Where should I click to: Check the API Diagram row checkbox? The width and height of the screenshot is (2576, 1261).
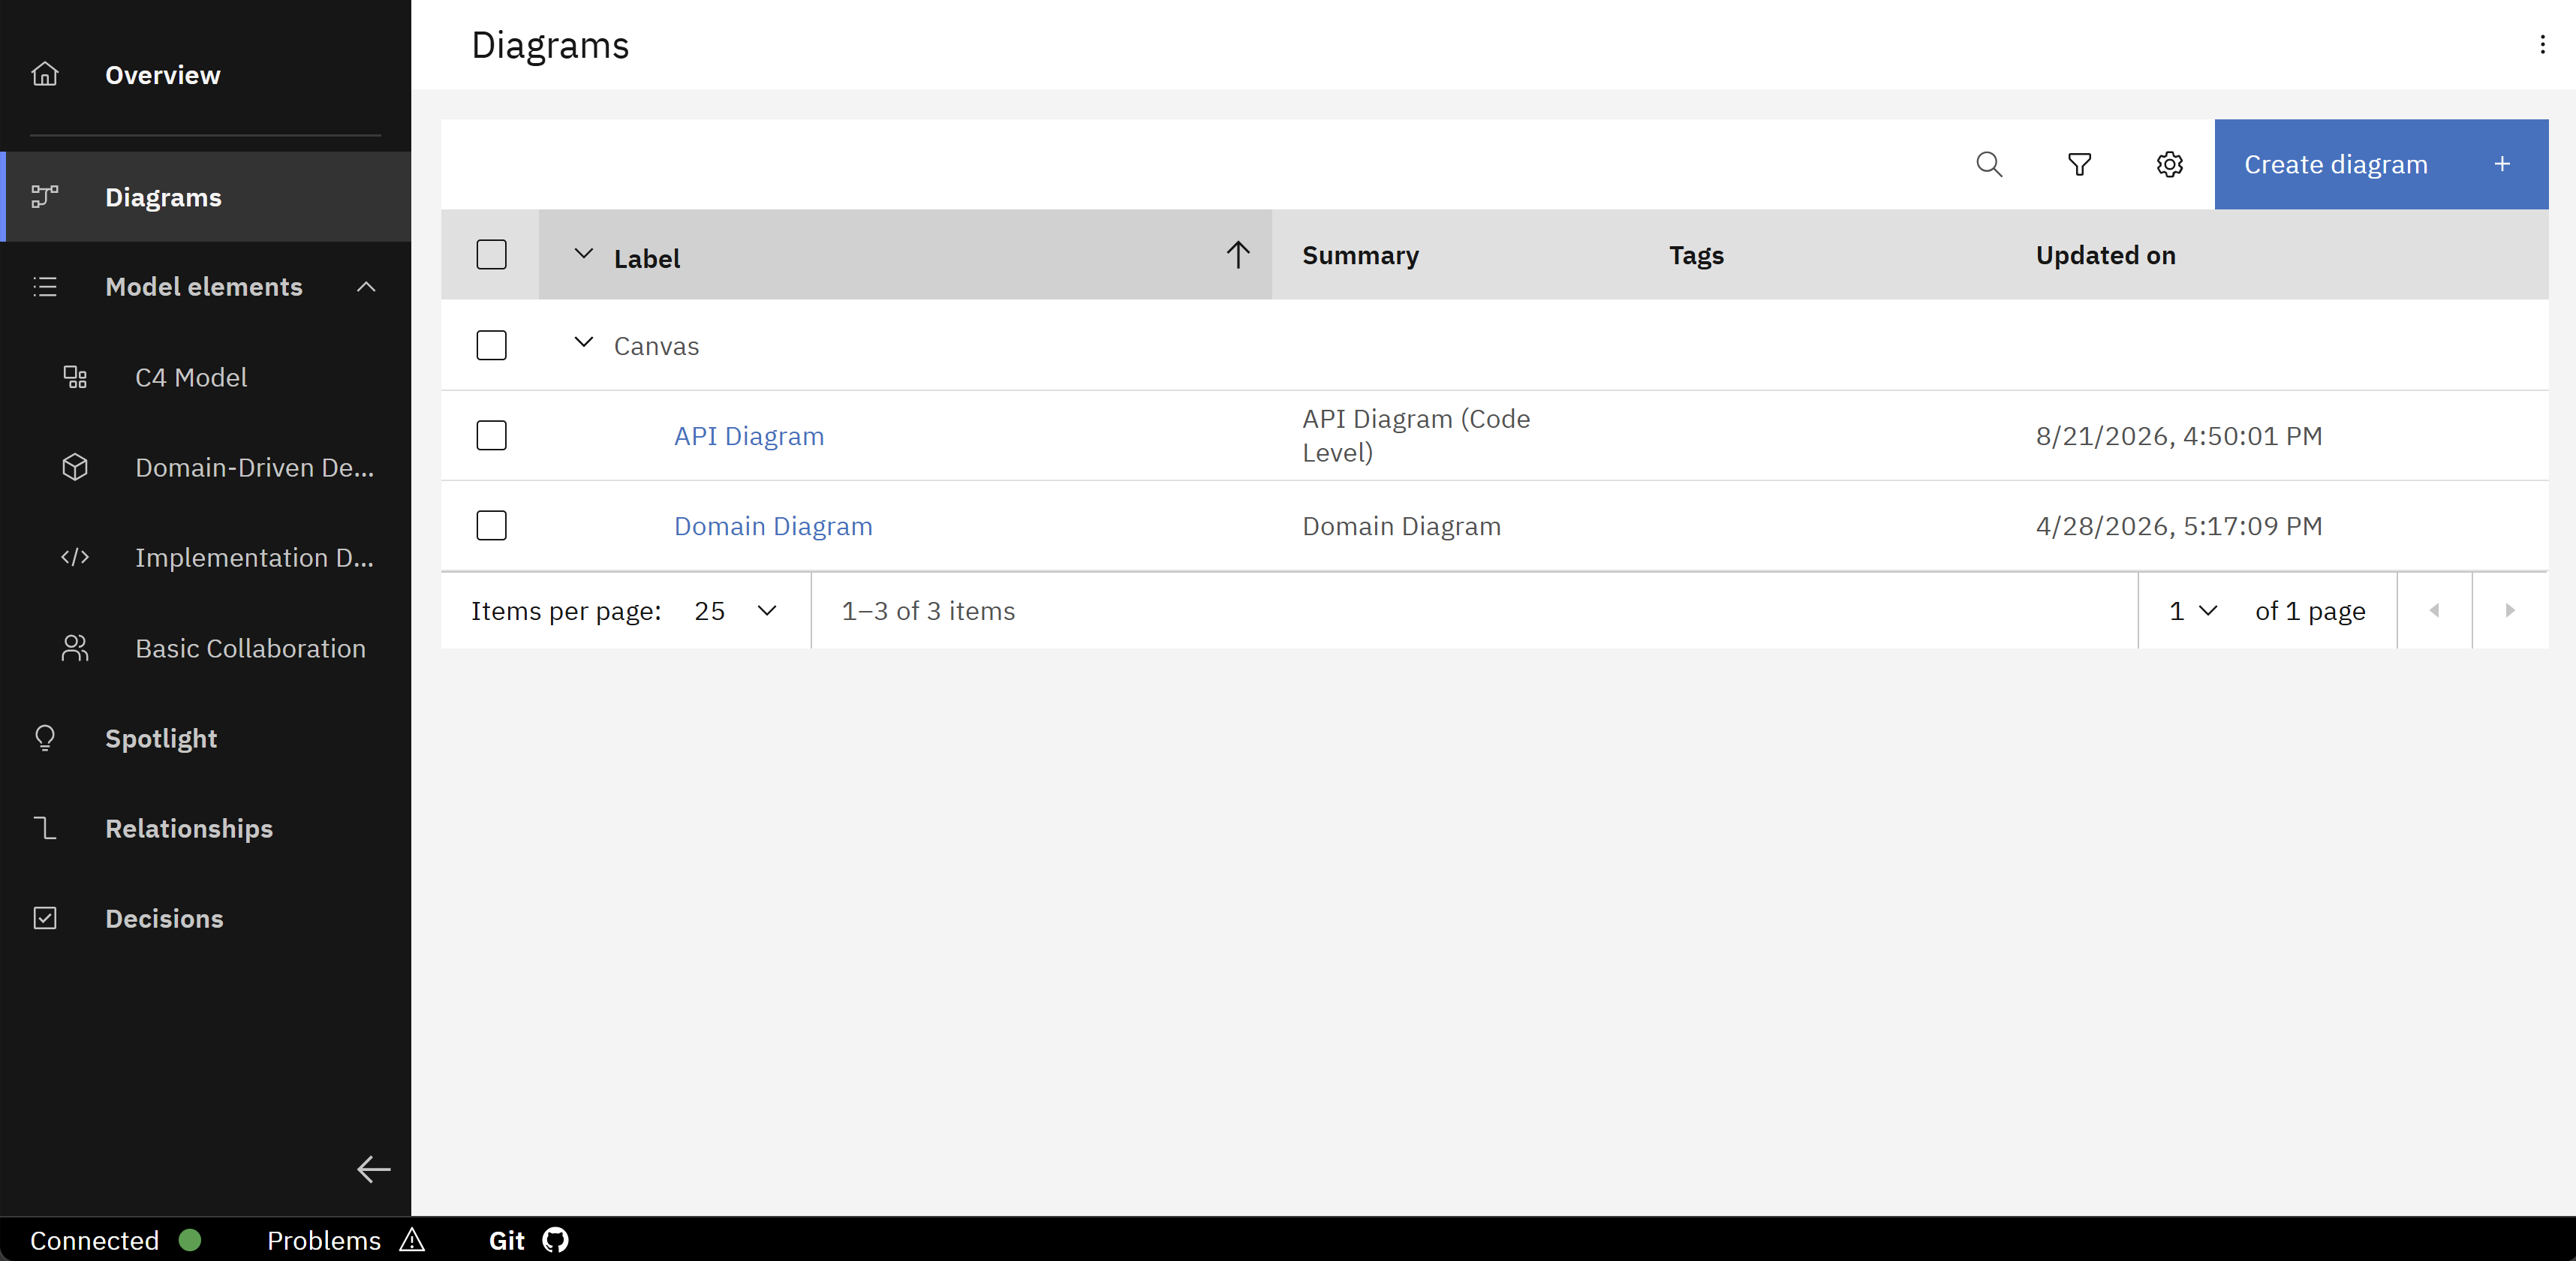coord(491,435)
